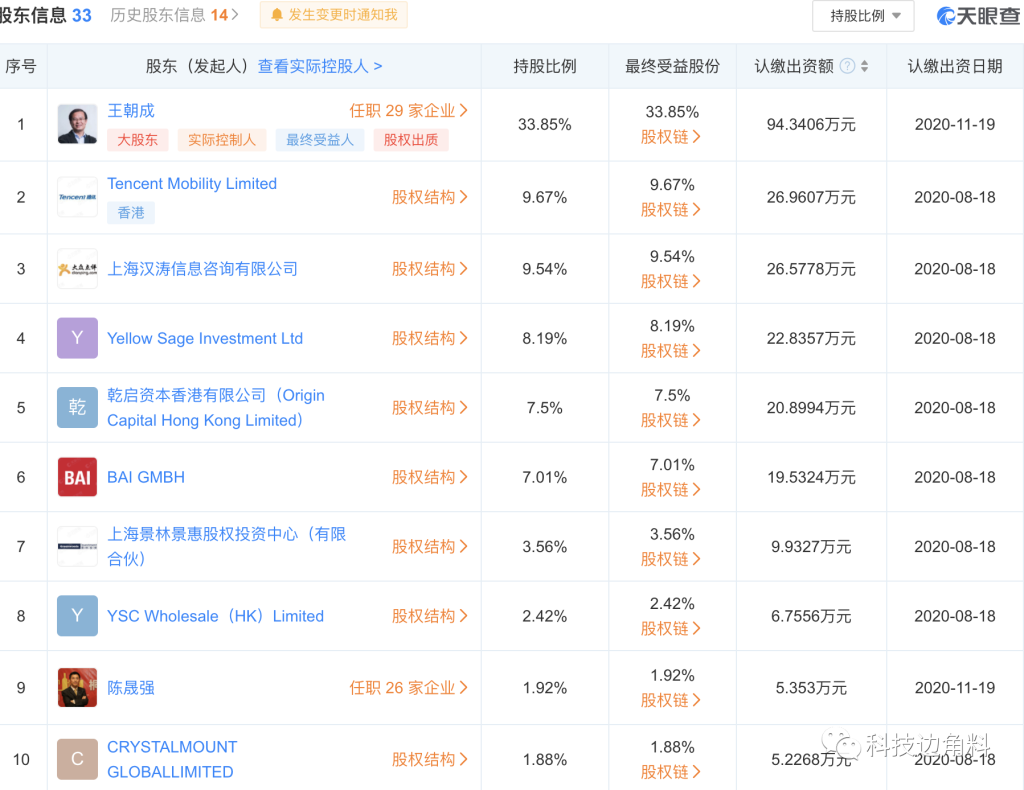Open 股权链 in the 1.88% row
The height and width of the screenshot is (790, 1024).
click(671, 772)
